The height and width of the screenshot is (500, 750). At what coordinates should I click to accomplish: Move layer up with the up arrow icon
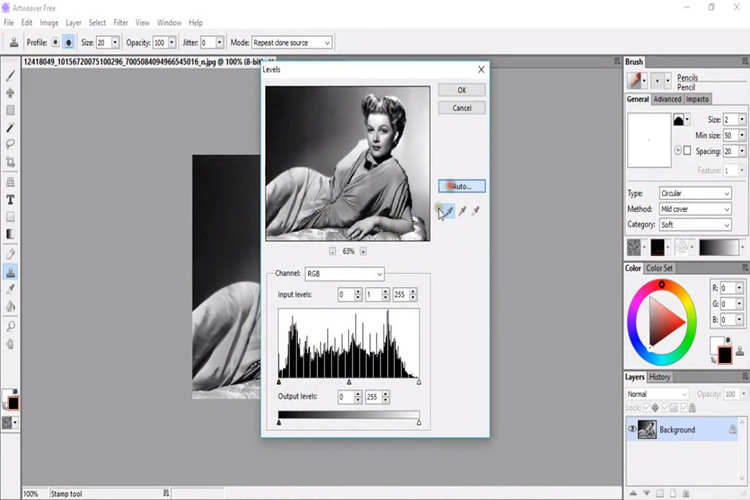[x=633, y=493]
